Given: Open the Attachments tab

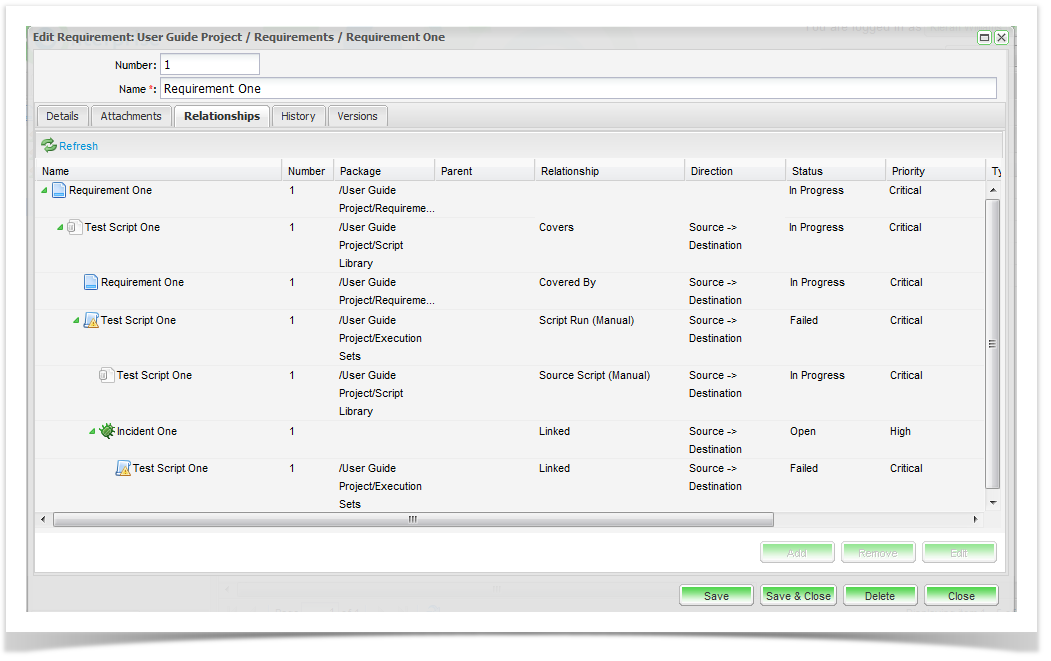Looking at the screenshot, I should click(131, 116).
